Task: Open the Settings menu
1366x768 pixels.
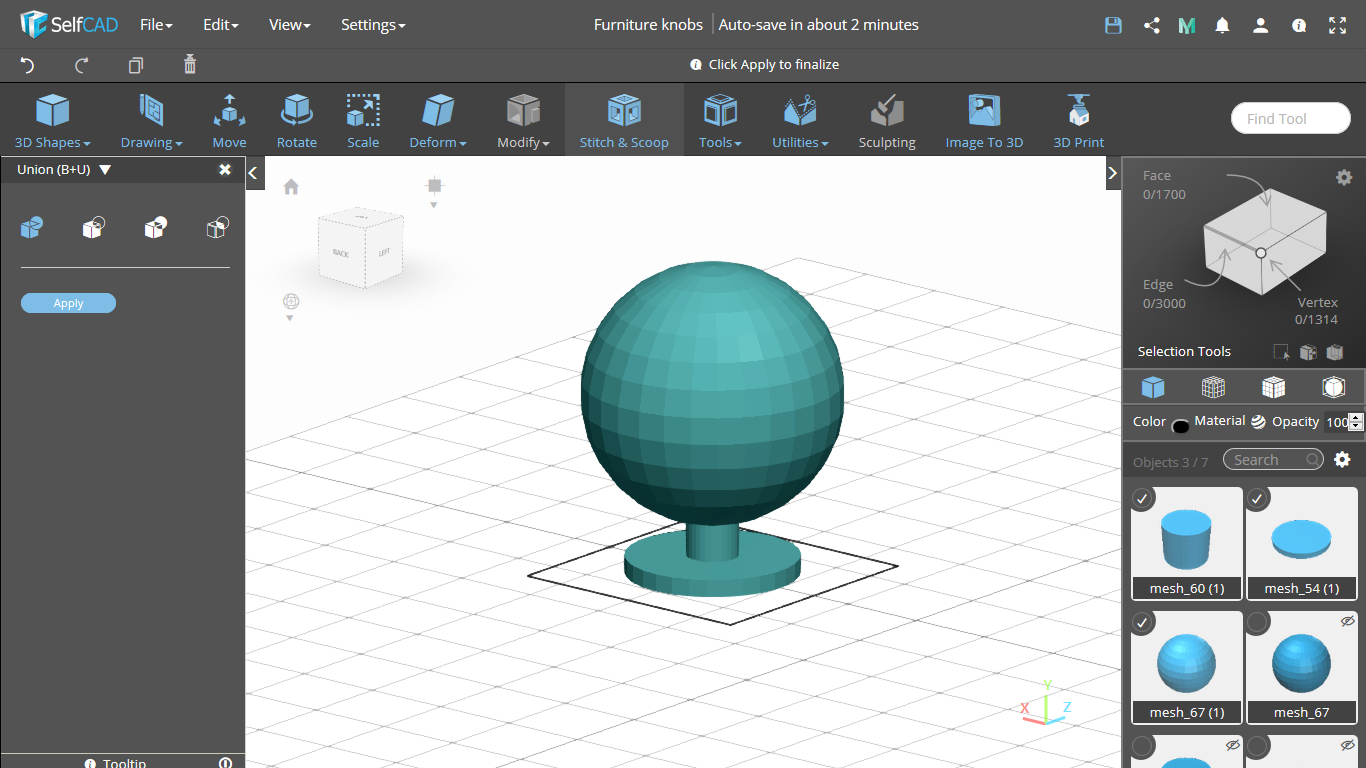Action: coord(373,25)
